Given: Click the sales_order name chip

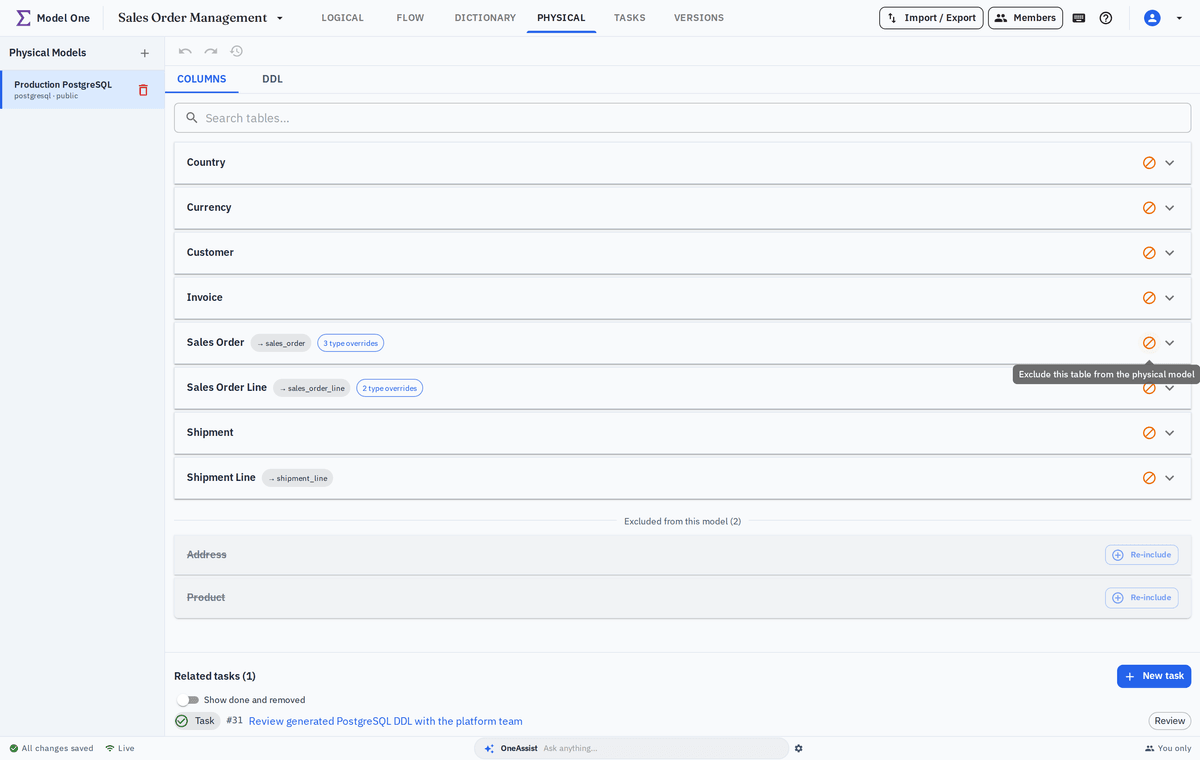Looking at the screenshot, I should click(281, 343).
